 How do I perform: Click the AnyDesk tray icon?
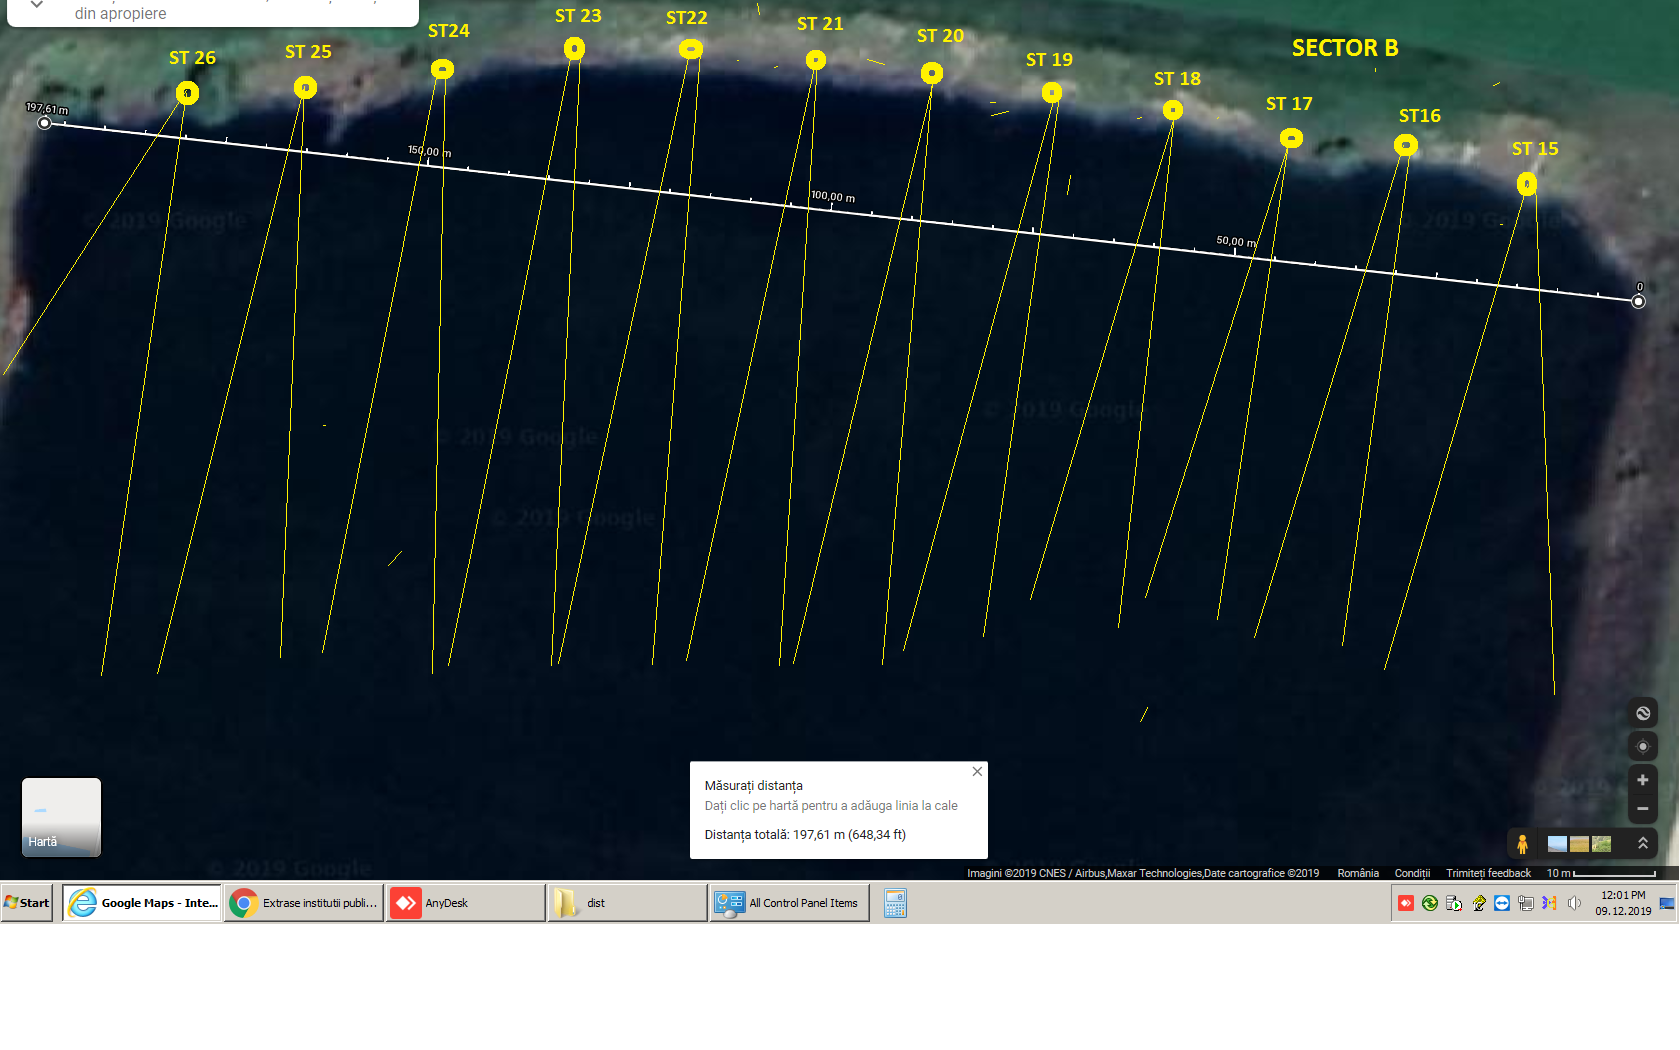[1406, 903]
